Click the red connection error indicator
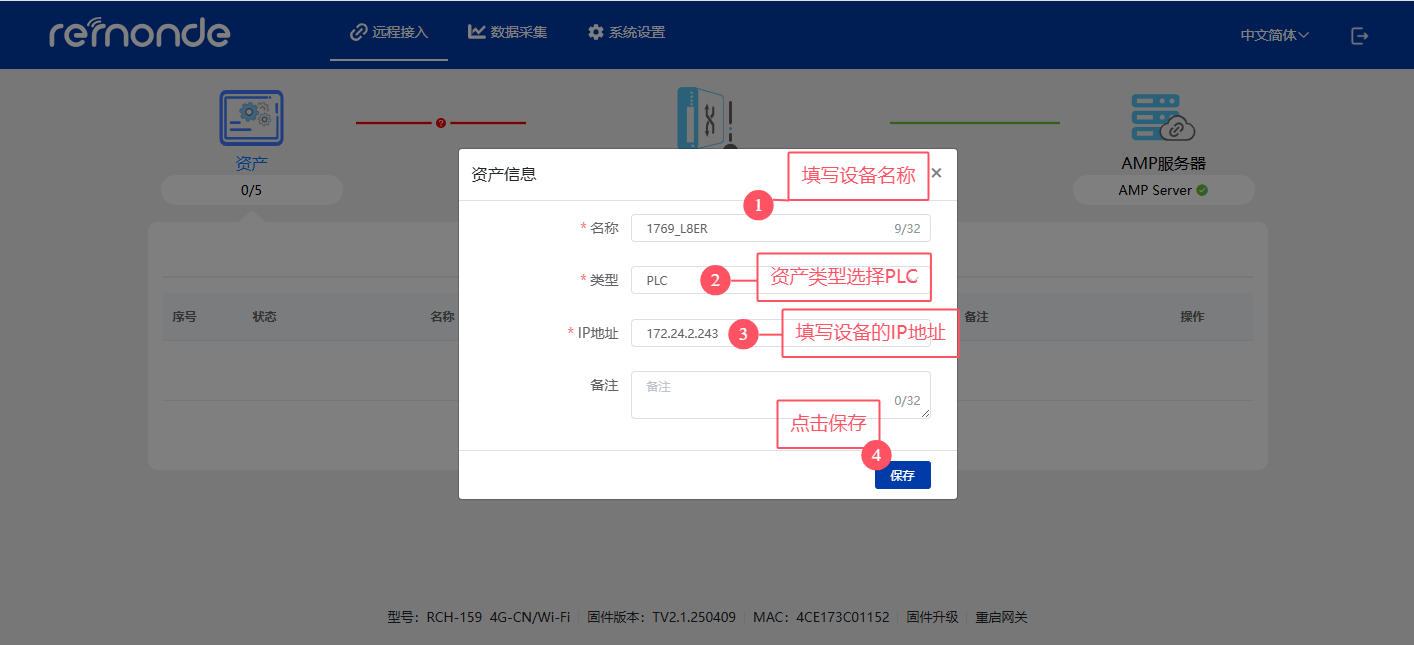 (x=440, y=123)
